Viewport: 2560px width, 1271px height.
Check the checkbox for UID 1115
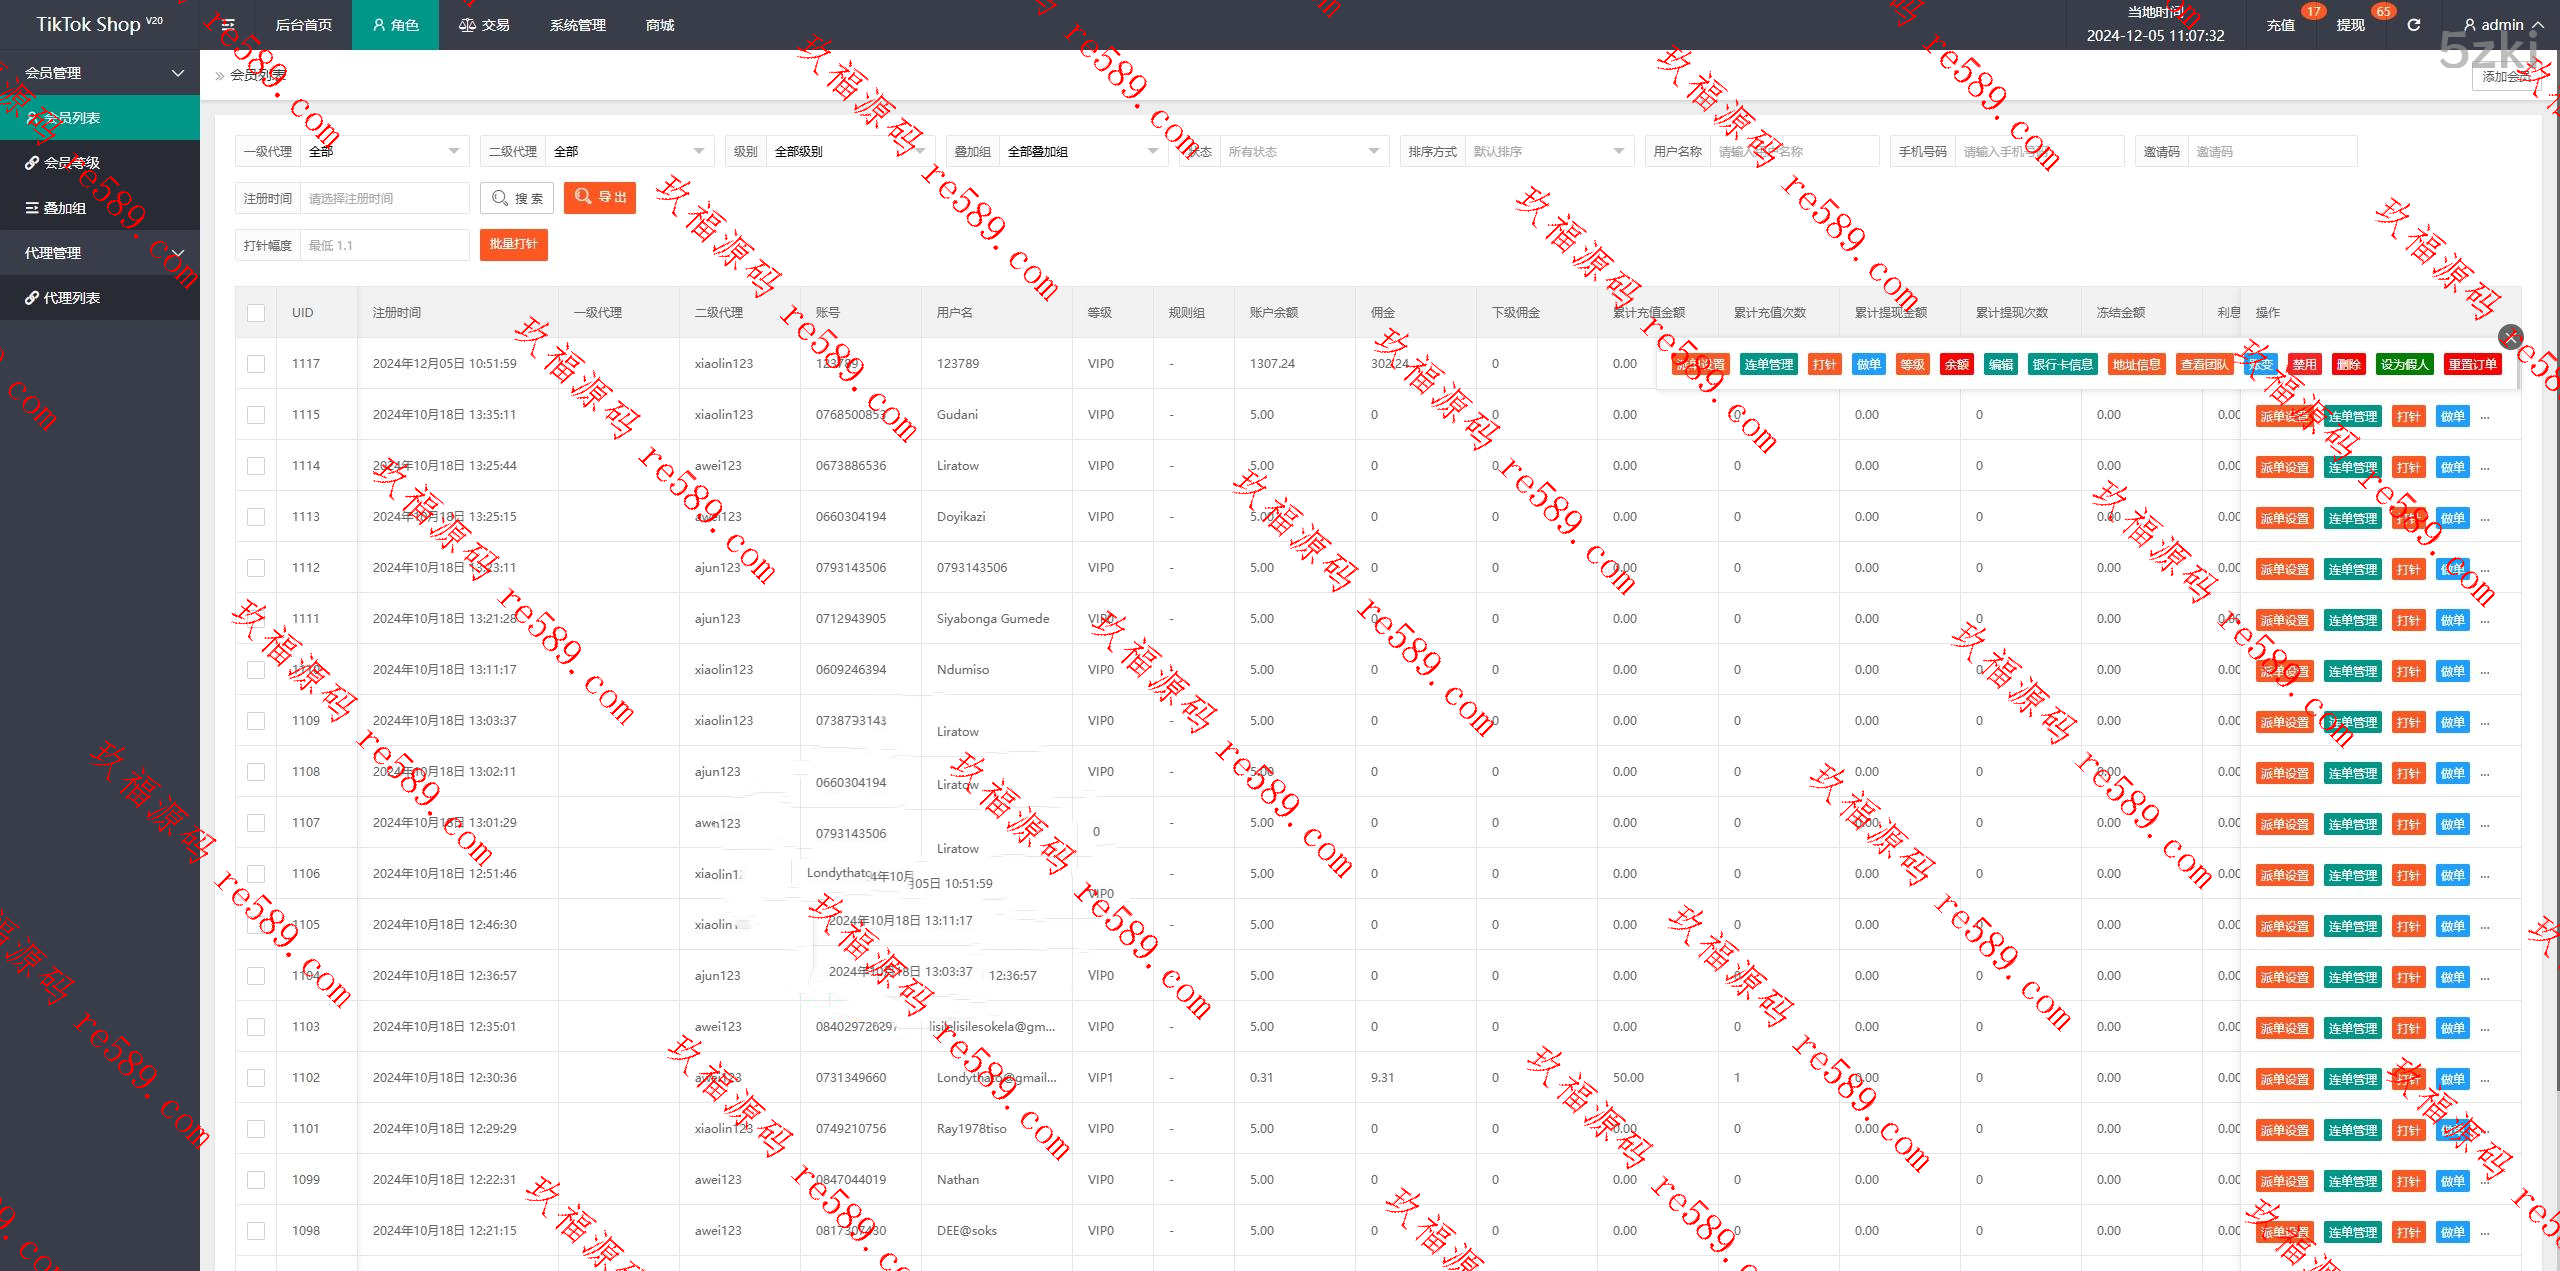coord(256,415)
